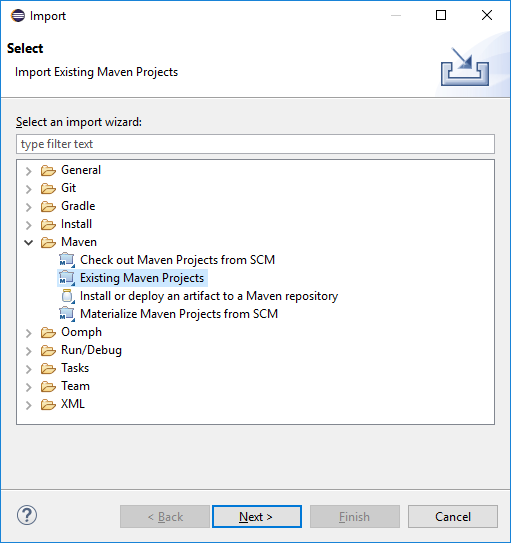Screen dimensions: 511x543
Task: Select the Oomph tree entry
Action: point(81,332)
